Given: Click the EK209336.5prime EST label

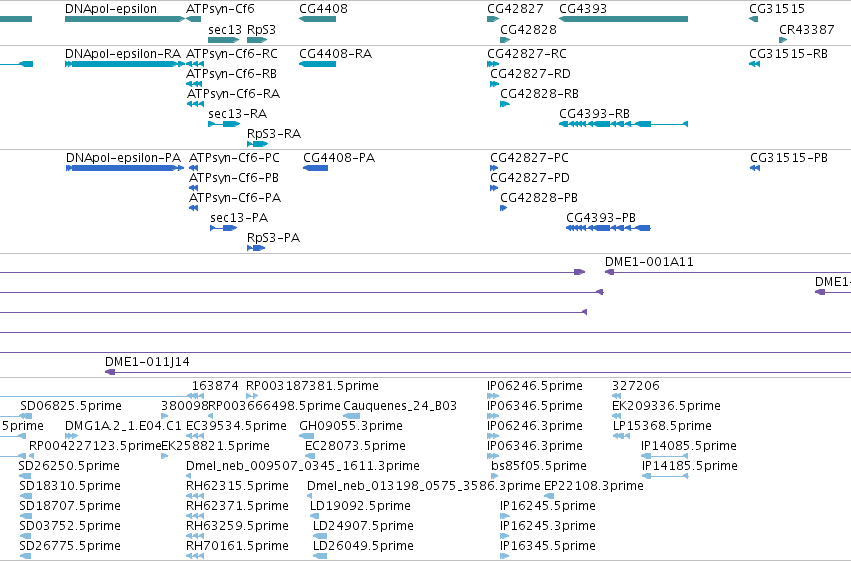Looking at the screenshot, I should coord(666,406).
